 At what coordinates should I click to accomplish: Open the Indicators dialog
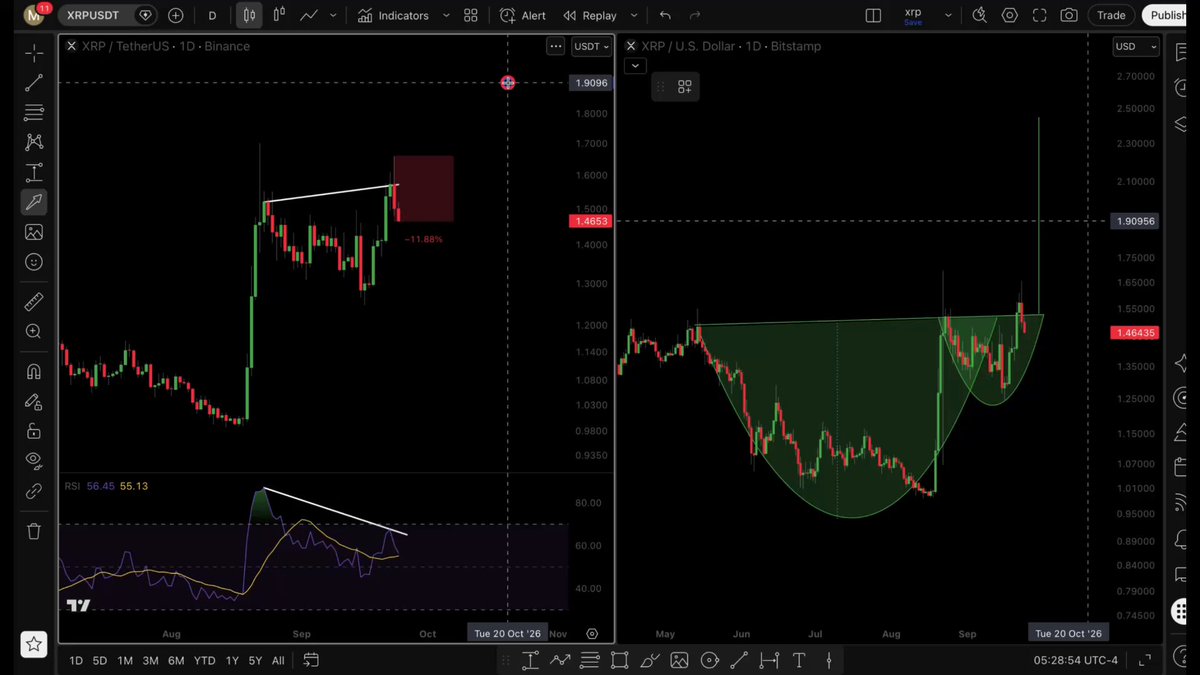(393, 15)
